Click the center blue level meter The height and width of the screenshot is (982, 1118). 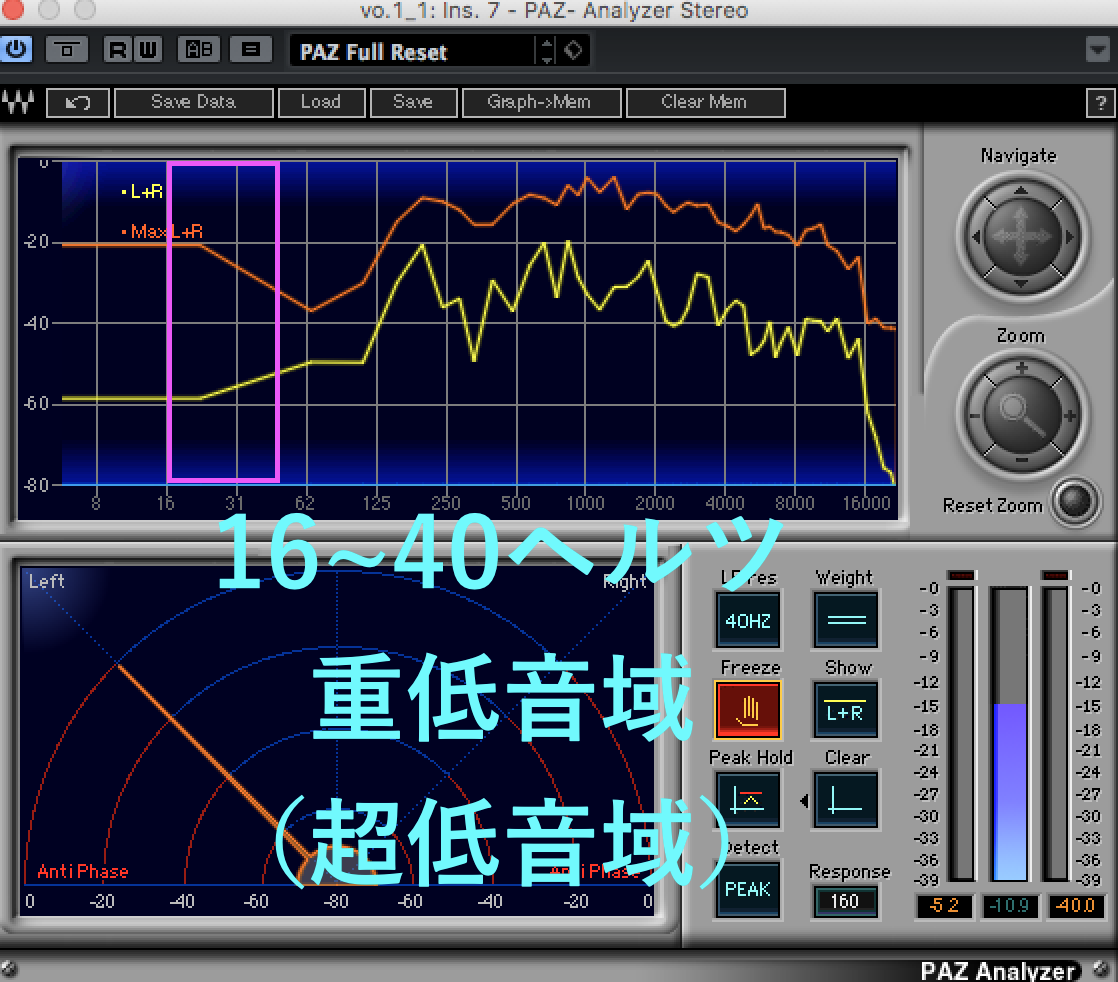tap(1010, 734)
